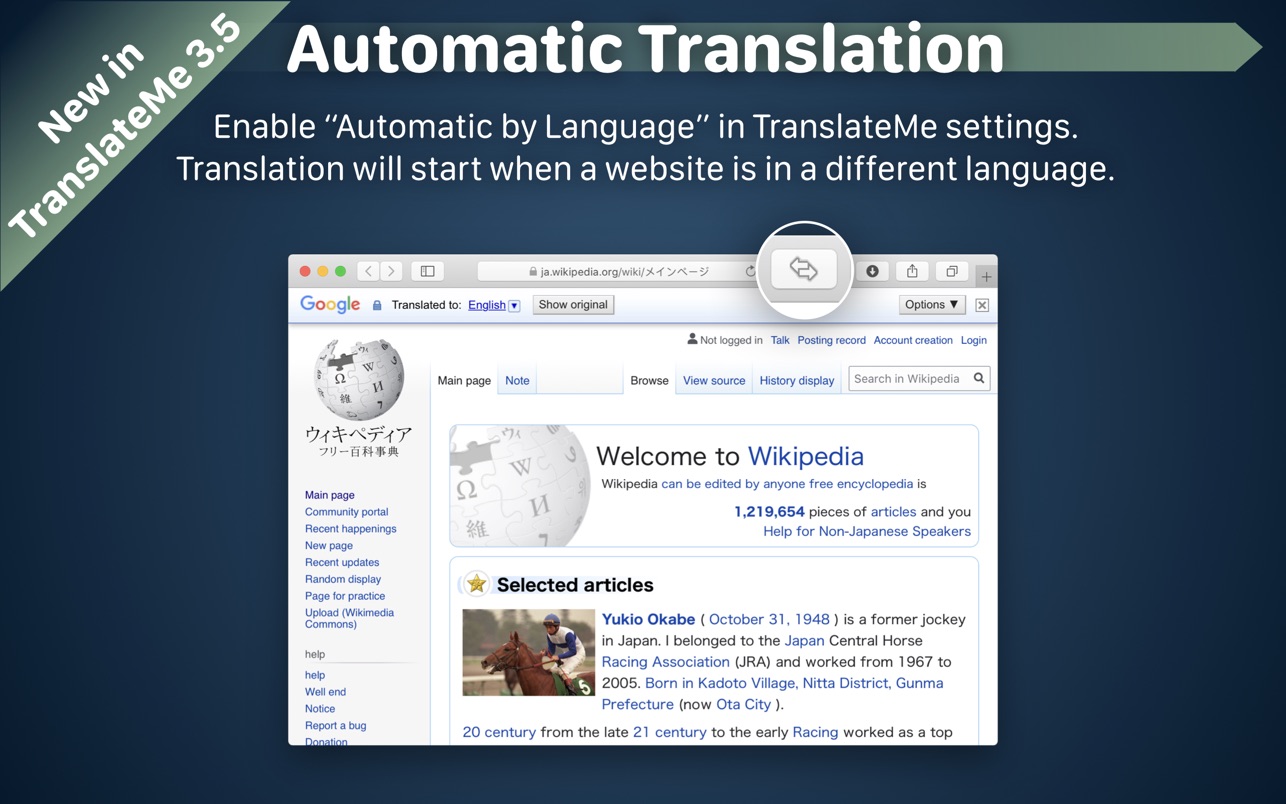This screenshot has width=1286, height=804.
Task: Open the Well end sidebar link
Action: 326,692
